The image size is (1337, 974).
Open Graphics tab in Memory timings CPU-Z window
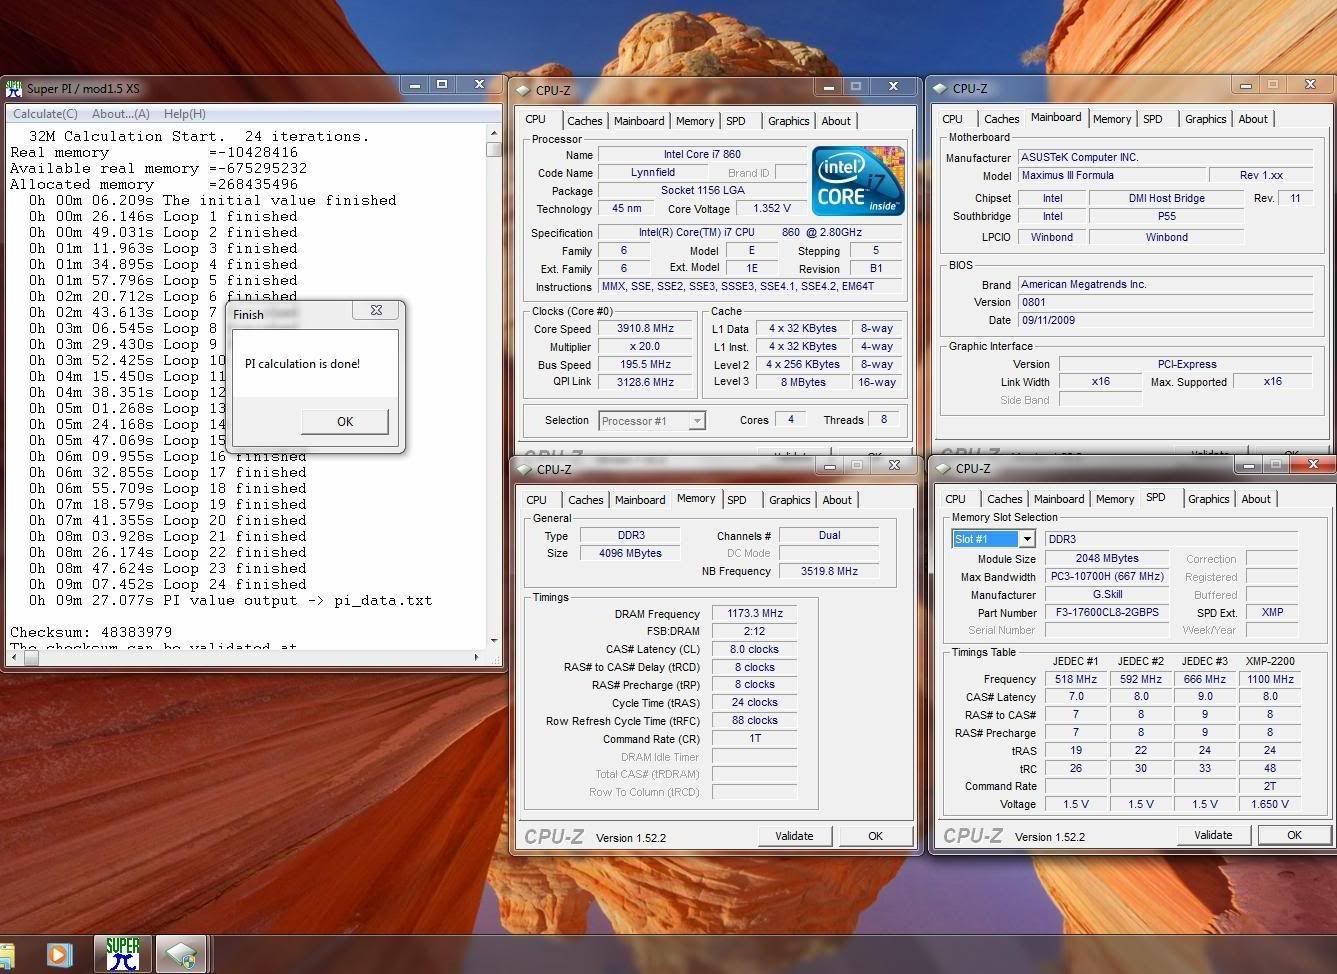(x=789, y=500)
